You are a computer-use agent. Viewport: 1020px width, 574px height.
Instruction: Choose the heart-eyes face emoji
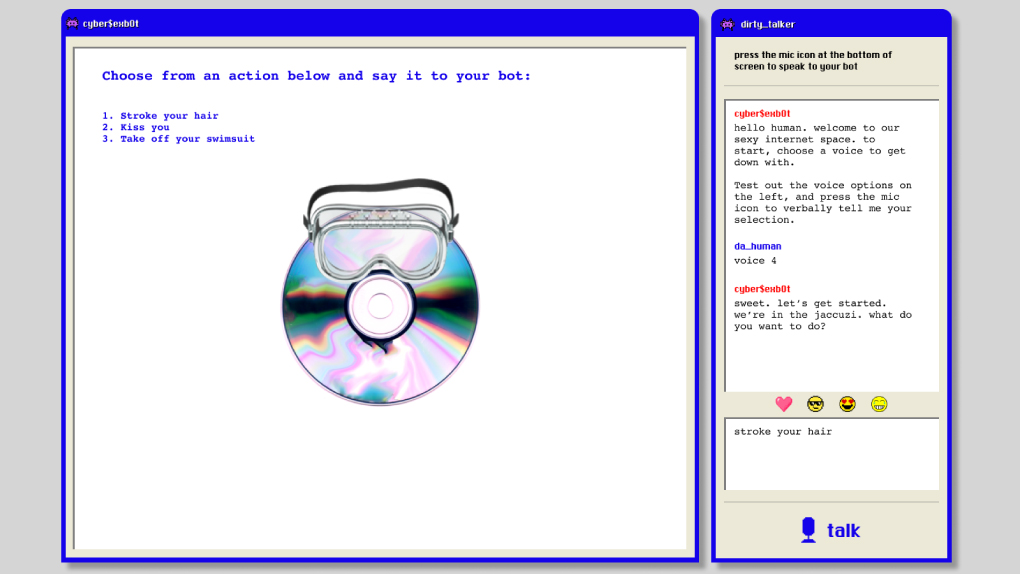coord(847,404)
